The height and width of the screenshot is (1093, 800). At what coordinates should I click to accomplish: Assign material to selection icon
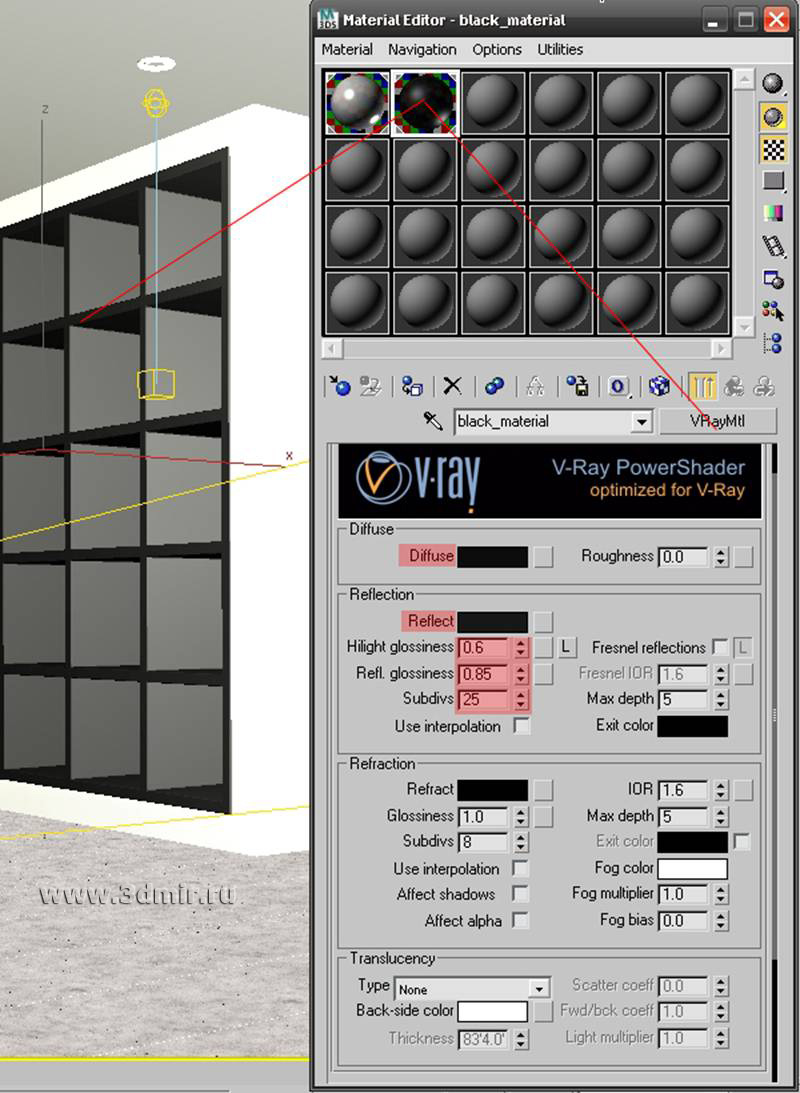pyautogui.click(x=413, y=385)
